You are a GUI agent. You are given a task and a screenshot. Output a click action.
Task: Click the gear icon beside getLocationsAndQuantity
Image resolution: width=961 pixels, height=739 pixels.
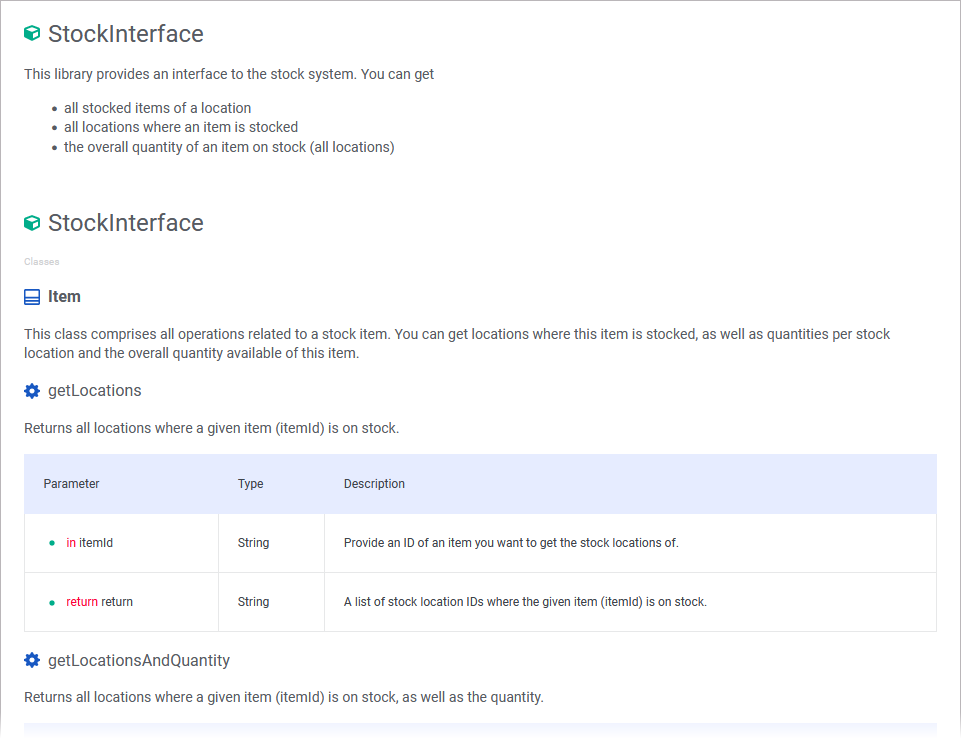click(x=31, y=660)
